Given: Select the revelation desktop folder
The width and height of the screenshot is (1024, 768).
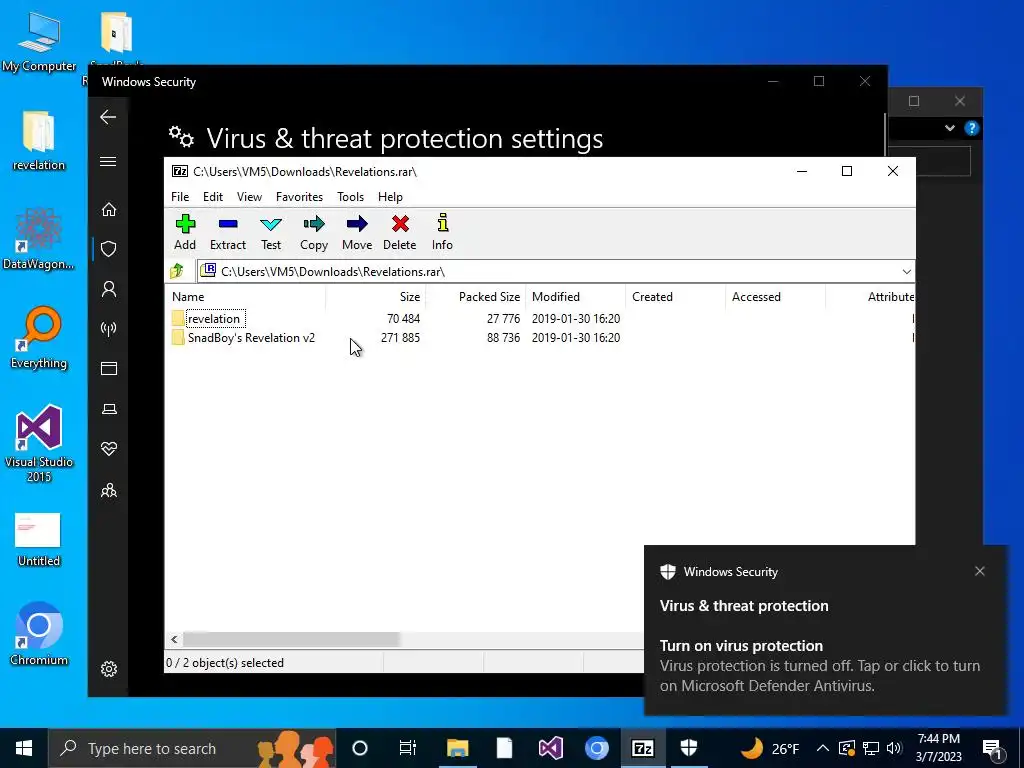Looking at the screenshot, I should 39,140.
